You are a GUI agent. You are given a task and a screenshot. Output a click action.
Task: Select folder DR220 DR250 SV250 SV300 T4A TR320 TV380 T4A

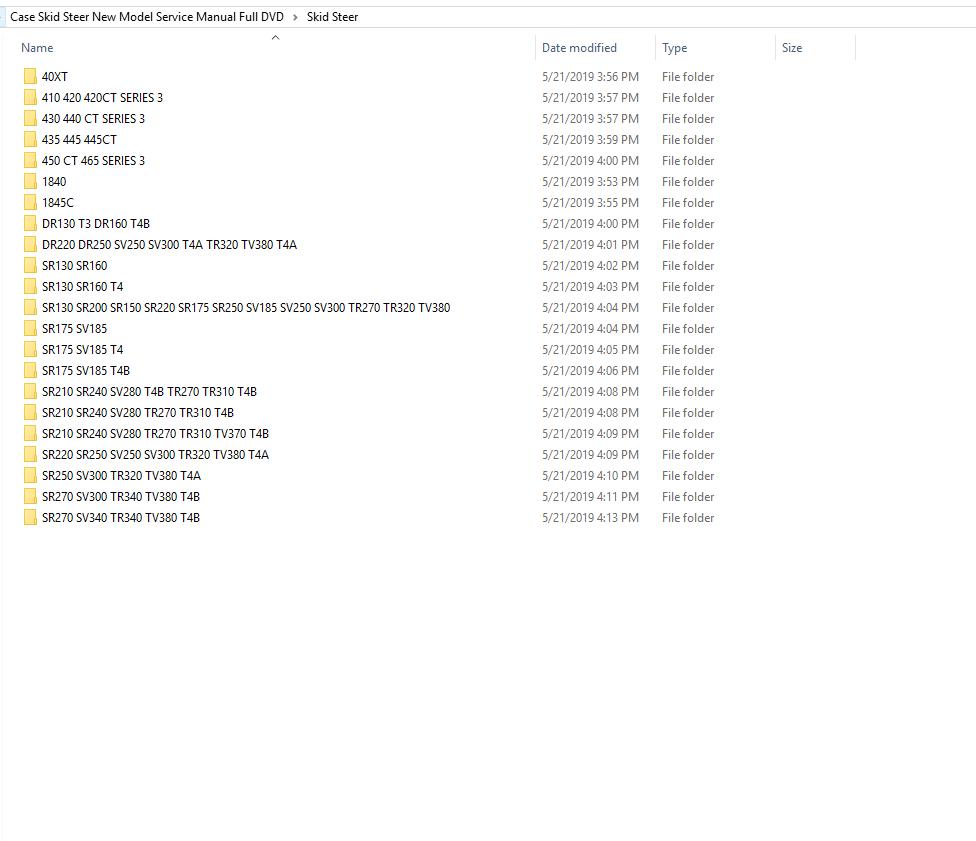(169, 245)
